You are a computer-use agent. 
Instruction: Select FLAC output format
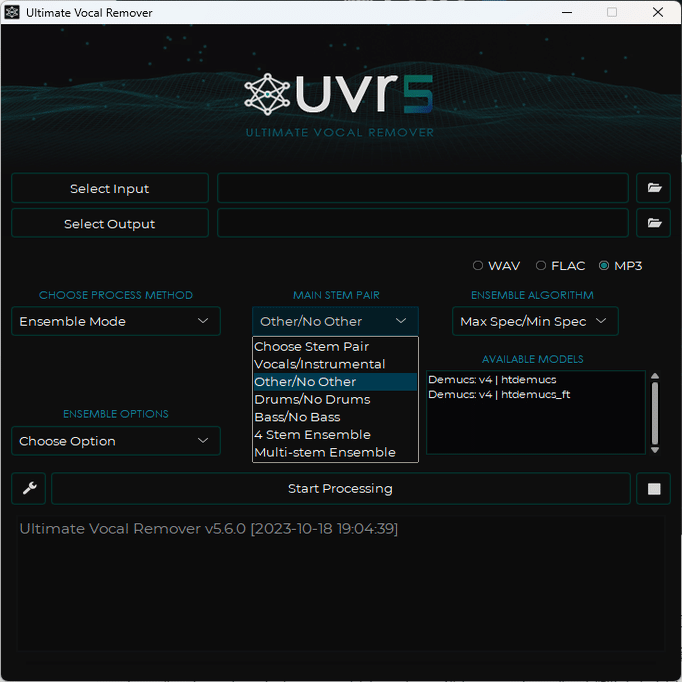(560, 266)
